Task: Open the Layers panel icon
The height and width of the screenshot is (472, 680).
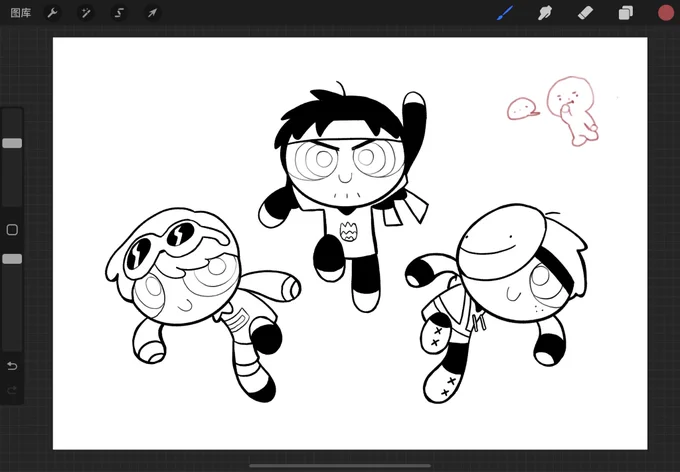Action: pos(625,13)
